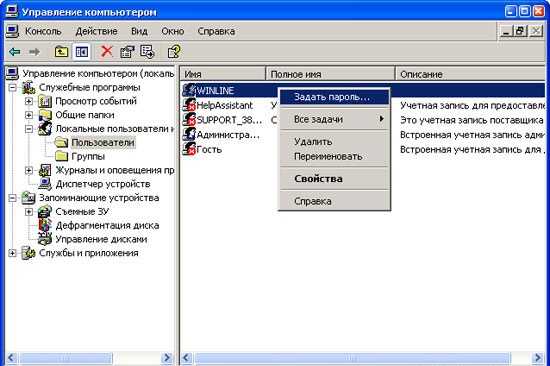Restore the inner MDI console window
Viewport: 550px width, 366px height.
(x=520, y=31)
